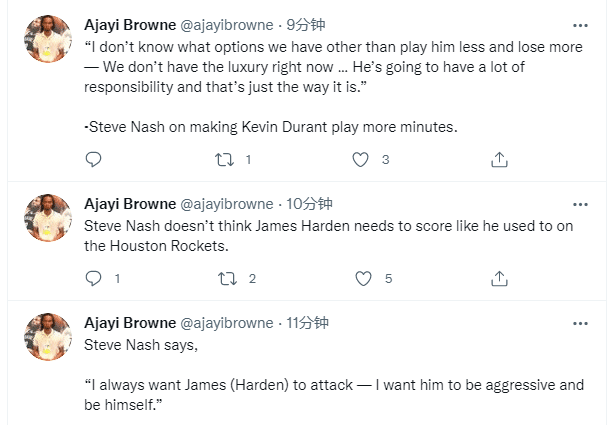Share the Houston Rockets tweet
The height and width of the screenshot is (425, 610).
tap(500, 278)
